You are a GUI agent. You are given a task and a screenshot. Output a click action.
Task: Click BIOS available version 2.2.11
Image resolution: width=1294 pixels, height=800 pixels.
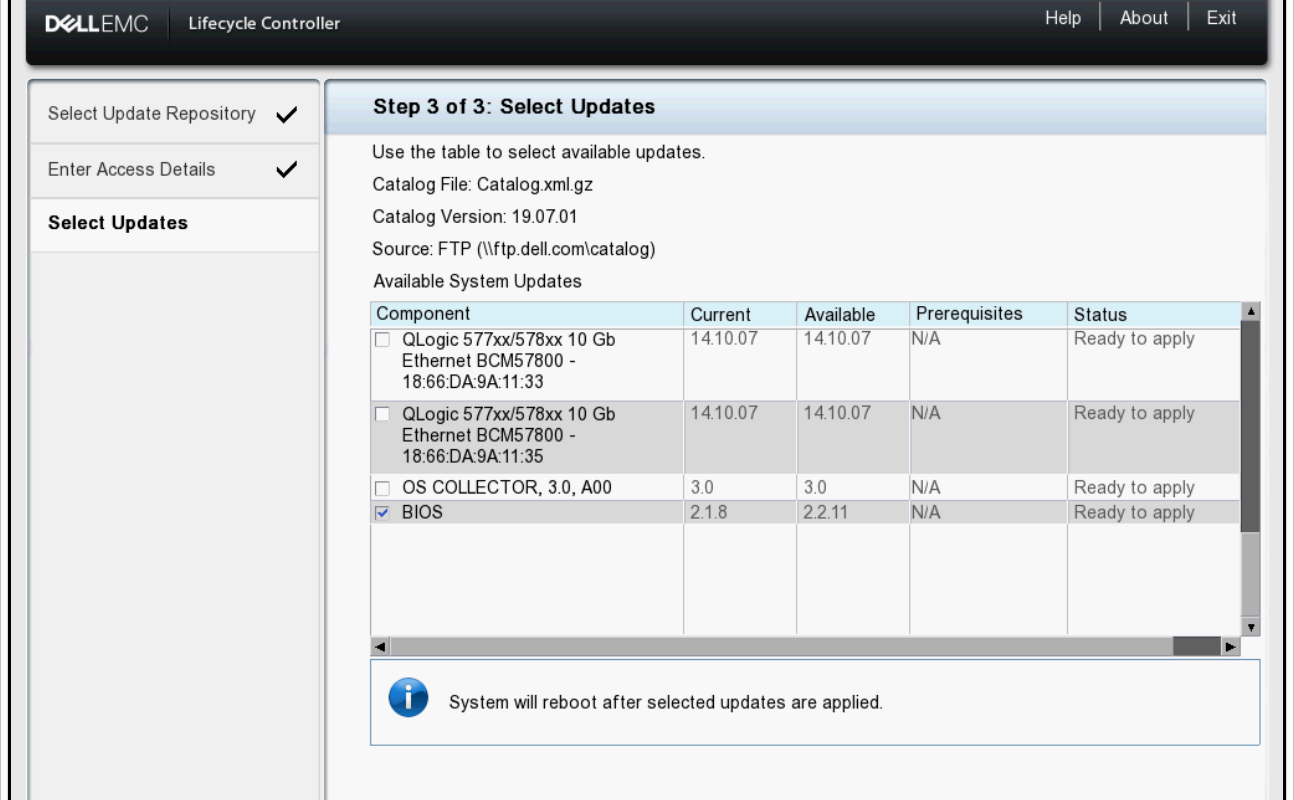(827, 512)
